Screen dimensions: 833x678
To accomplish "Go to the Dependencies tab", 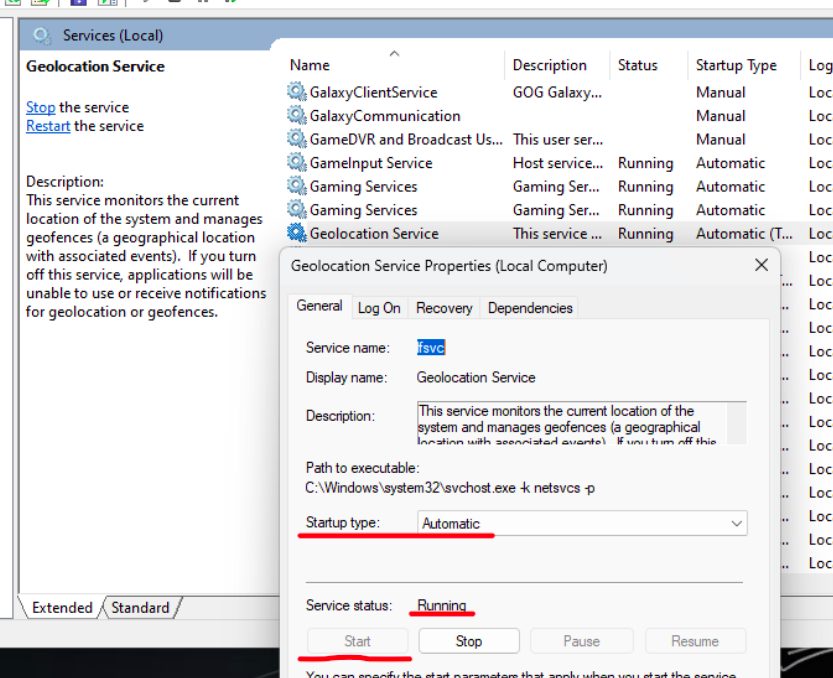I will [x=529, y=308].
